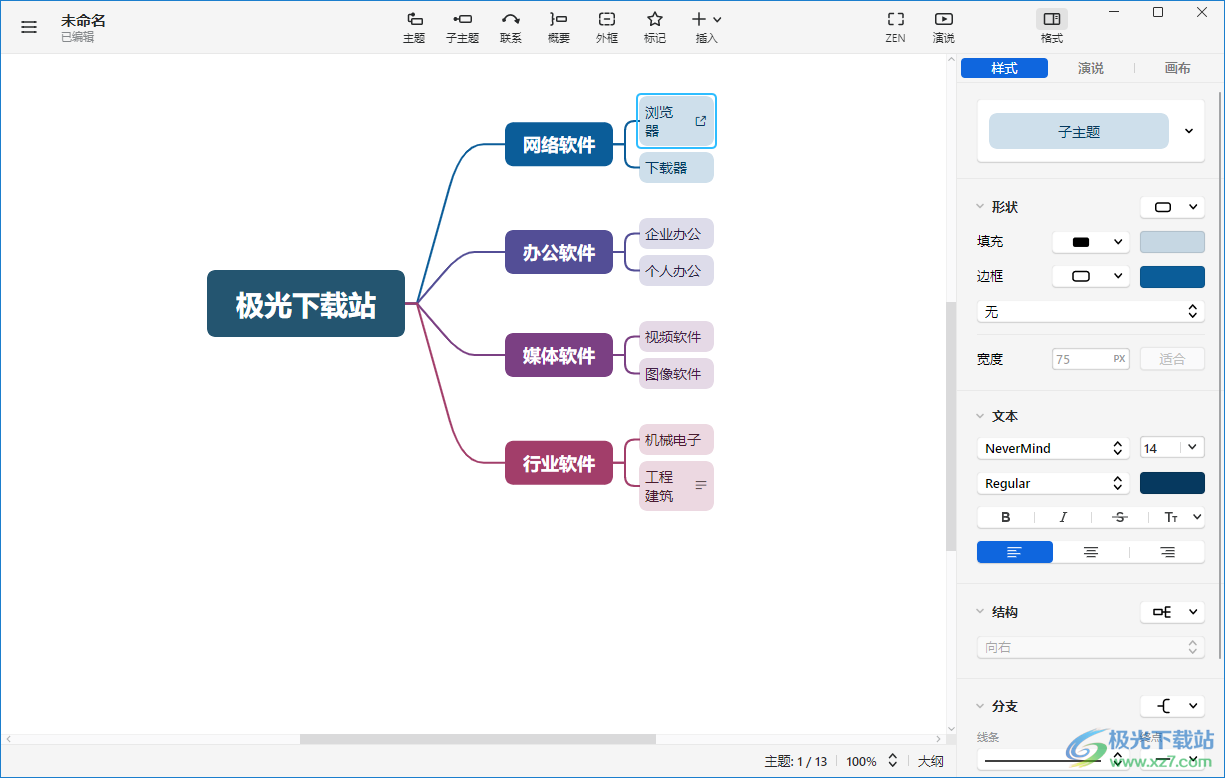Collapse the 分支 section
The image size is (1225, 778).
[x=980, y=706]
